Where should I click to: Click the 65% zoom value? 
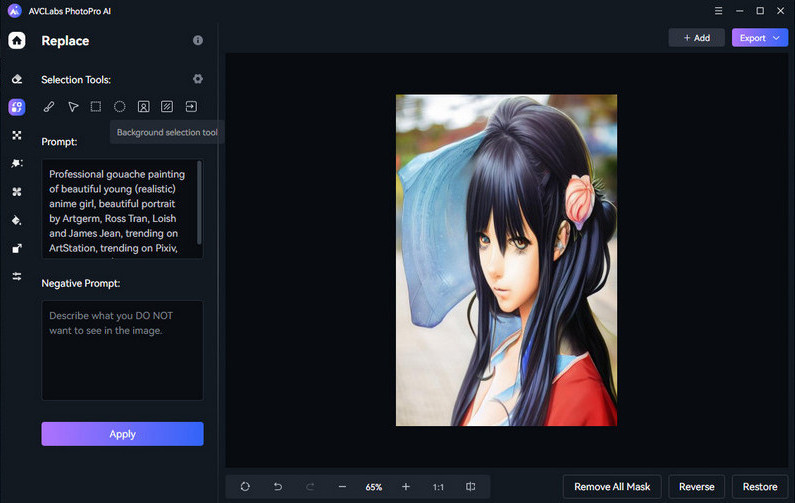point(374,487)
